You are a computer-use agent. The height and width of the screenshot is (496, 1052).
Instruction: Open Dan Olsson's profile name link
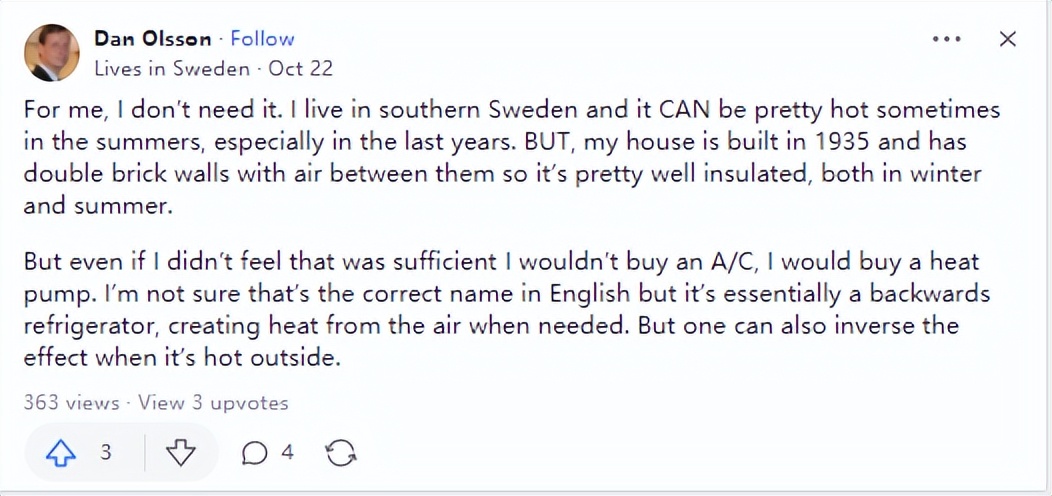[153, 39]
